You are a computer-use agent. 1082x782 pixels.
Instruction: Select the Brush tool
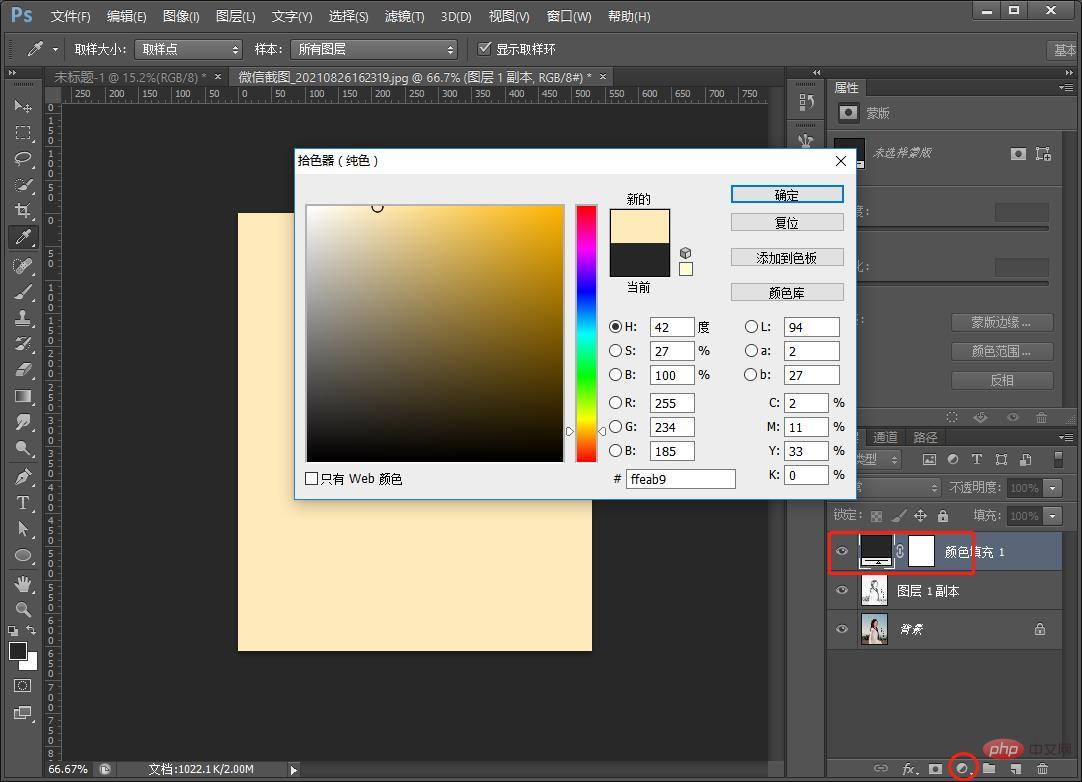pyautogui.click(x=23, y=292)
